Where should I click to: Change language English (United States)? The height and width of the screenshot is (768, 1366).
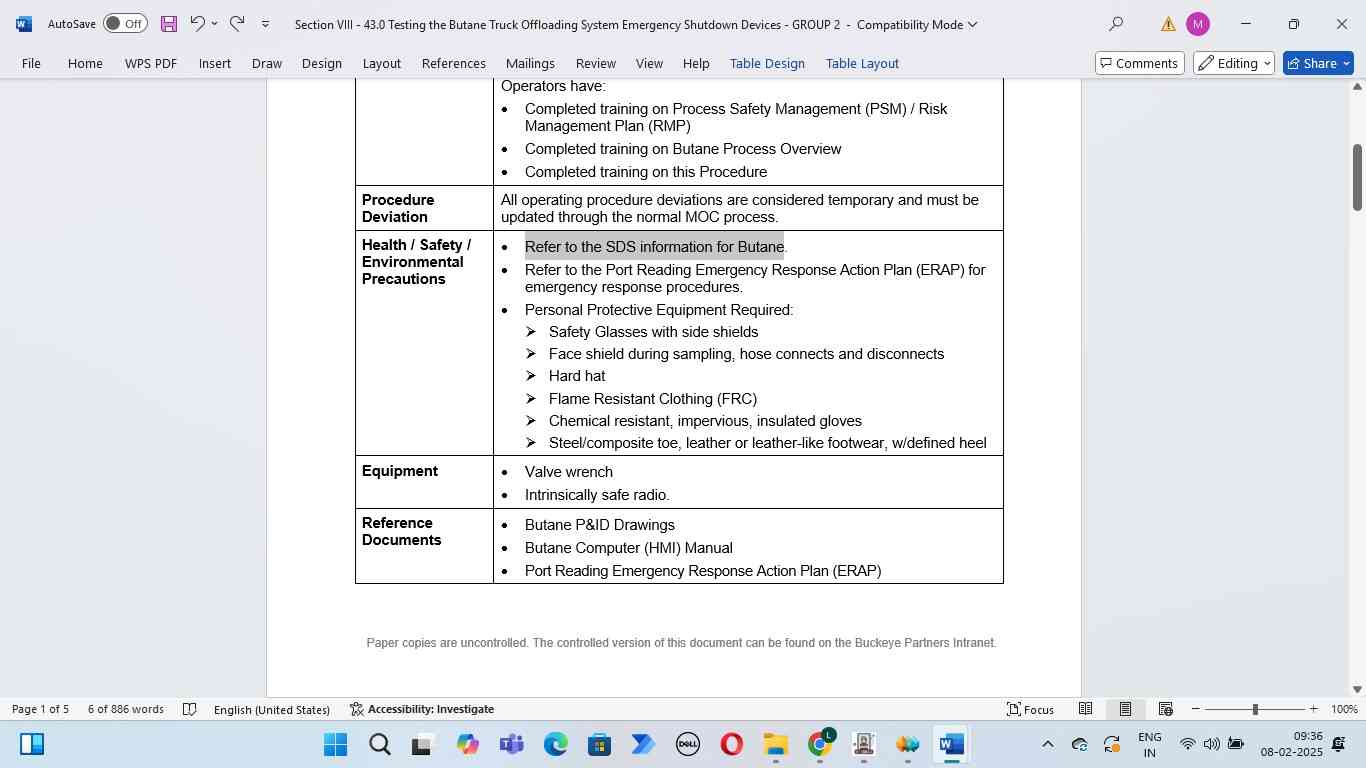(x=272, y=709)
